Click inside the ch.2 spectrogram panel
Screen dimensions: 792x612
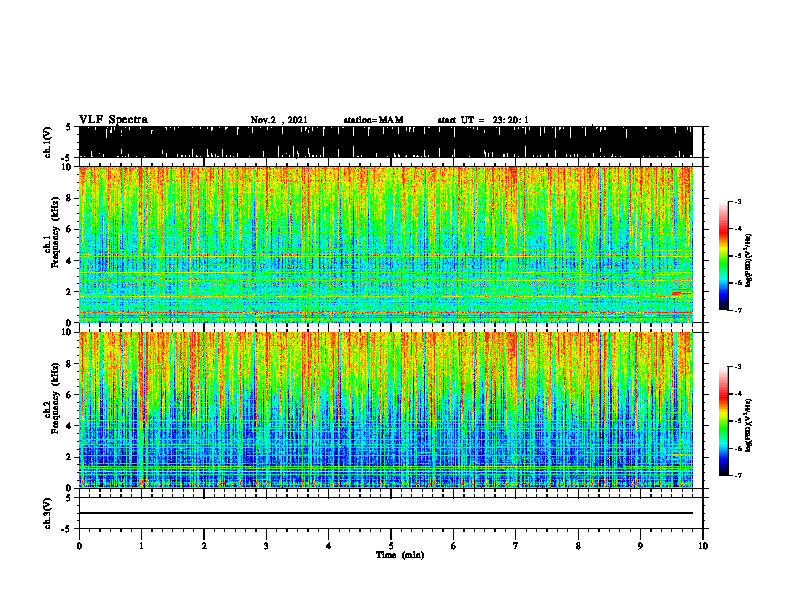point(386,410)
